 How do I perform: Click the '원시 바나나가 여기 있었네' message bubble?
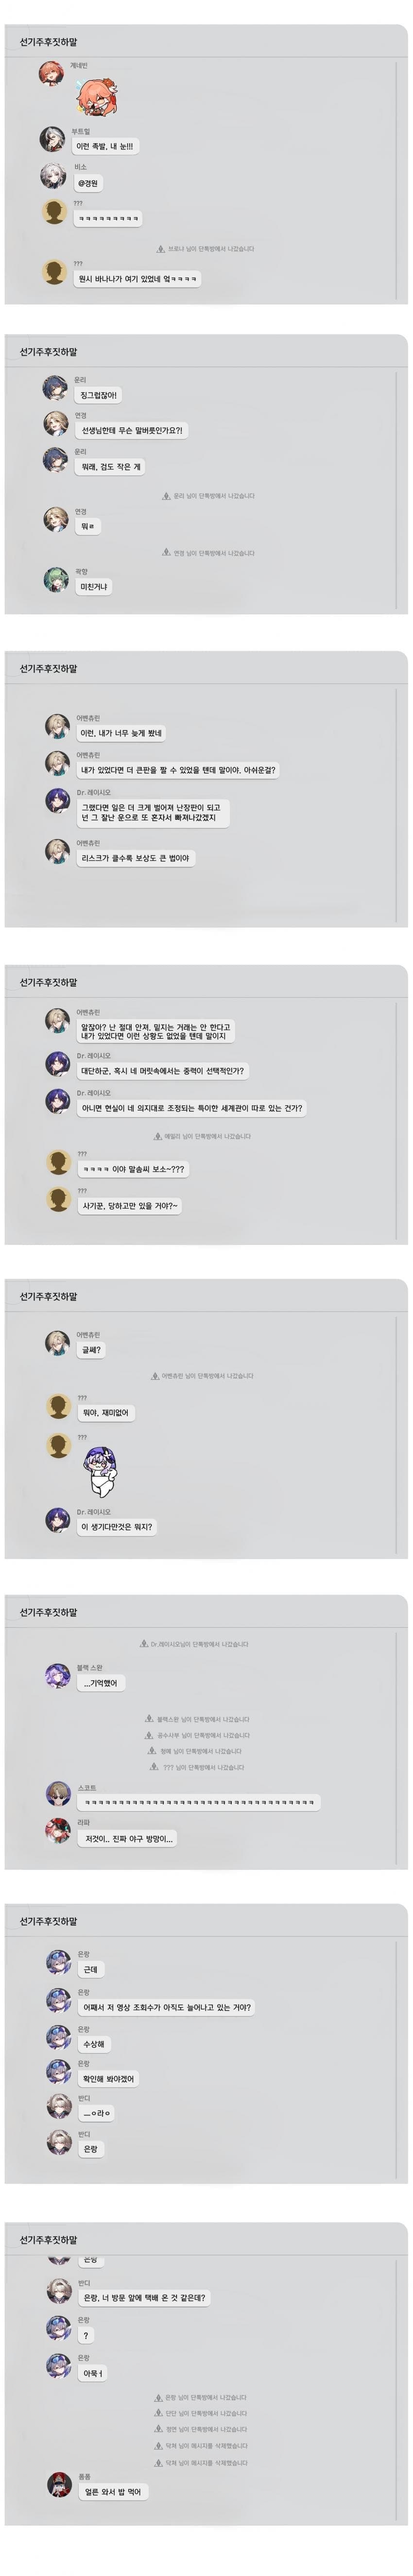pyautogui.click(x=137, y=279)
